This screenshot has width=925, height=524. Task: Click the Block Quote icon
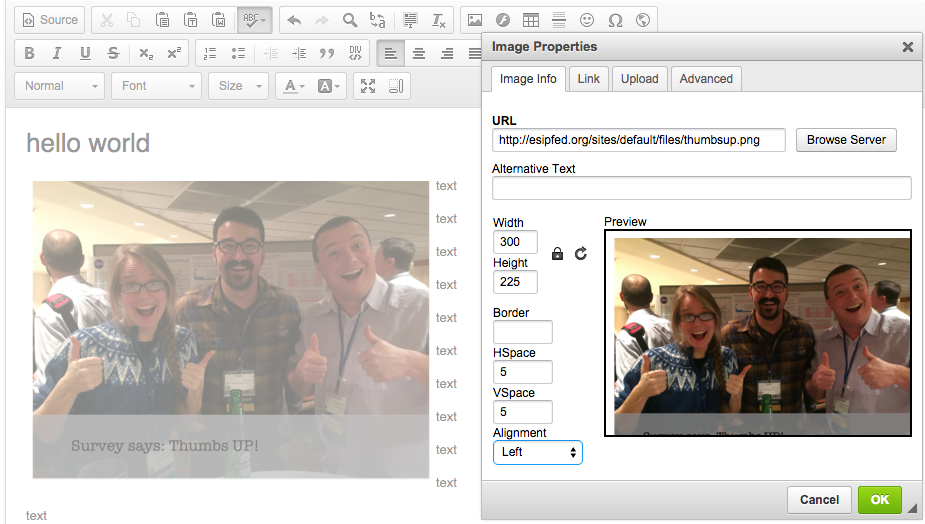coord(327,54)
